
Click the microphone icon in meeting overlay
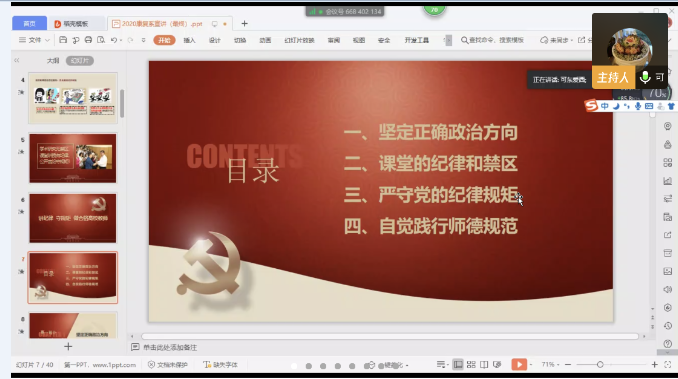click(645, 77)
